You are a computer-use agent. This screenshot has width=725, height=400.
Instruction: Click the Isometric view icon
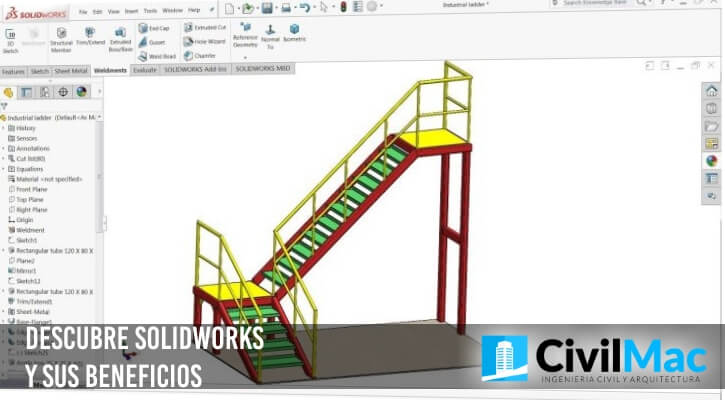[294, 34]
